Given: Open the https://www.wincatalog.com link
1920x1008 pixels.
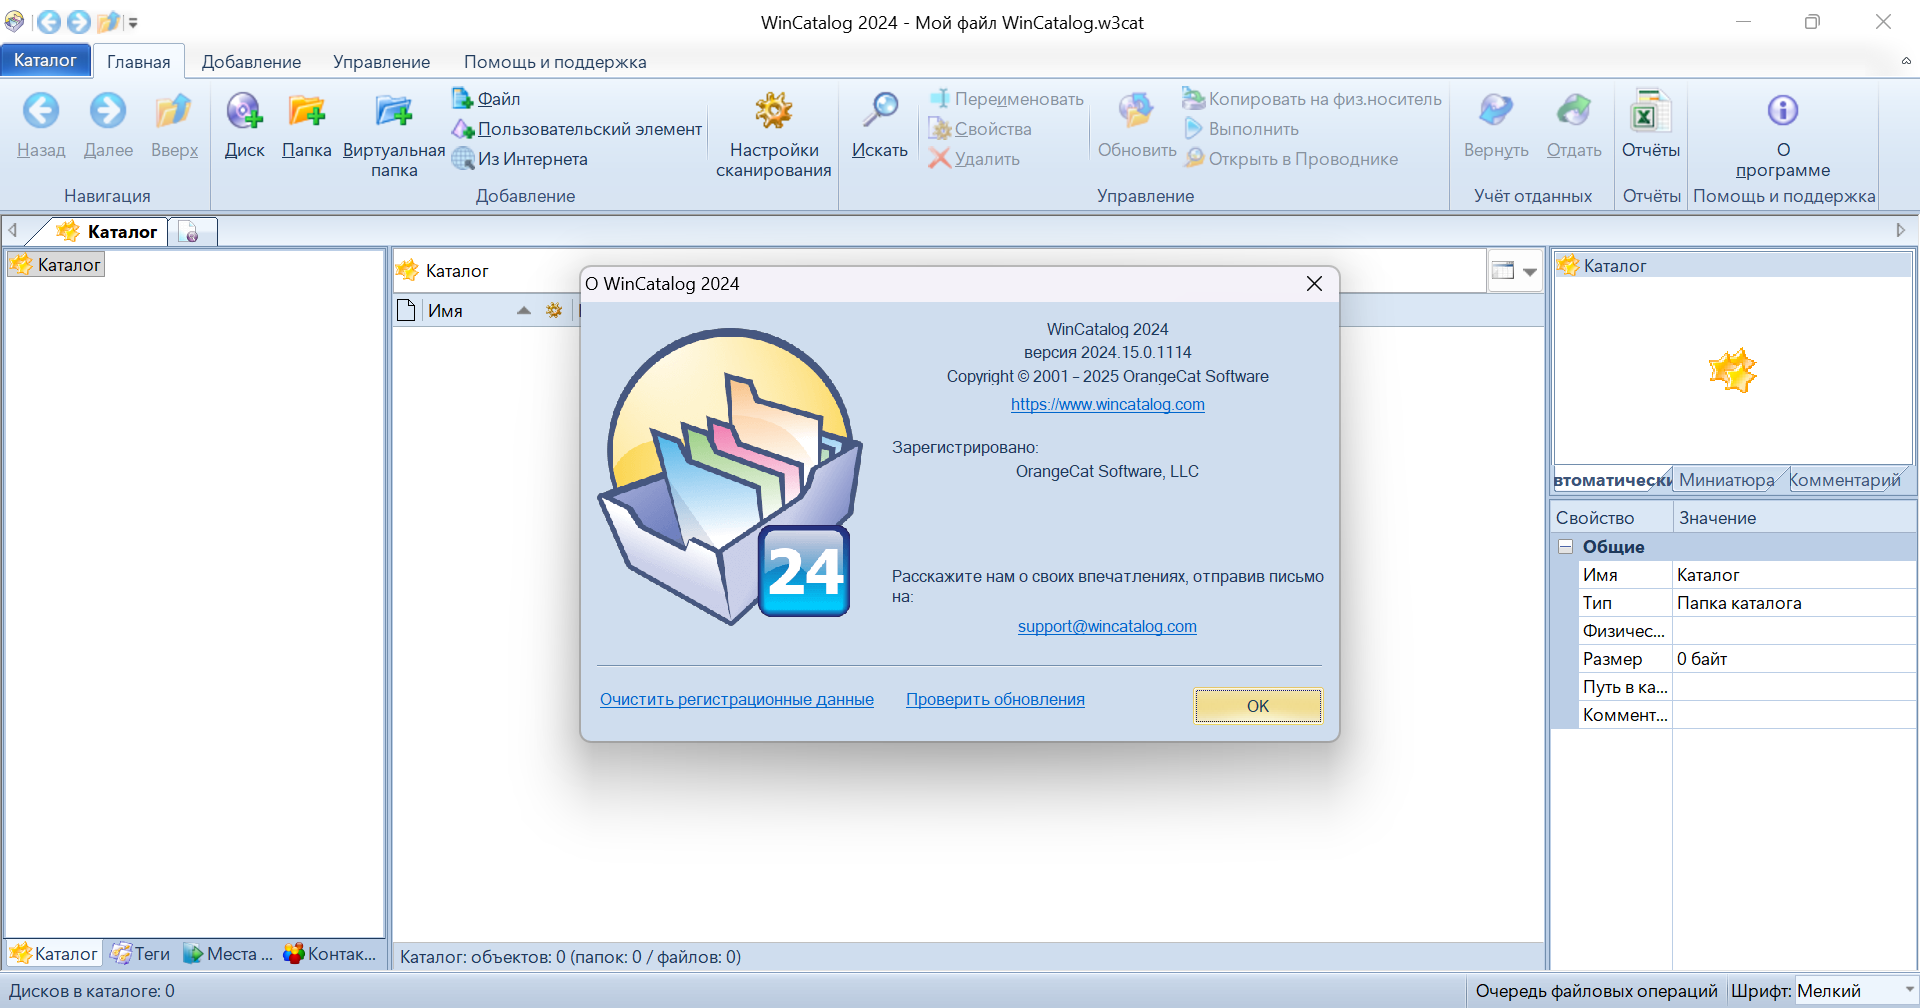Looking at the screenshot, I should pyautogui.click(x=1108, y=404).
